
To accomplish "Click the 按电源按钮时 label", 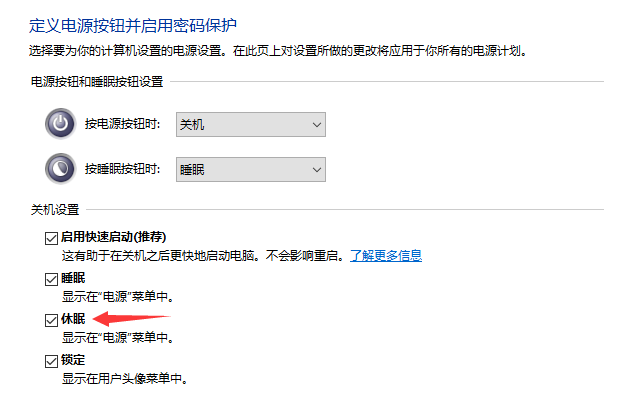I will point(124,125).
